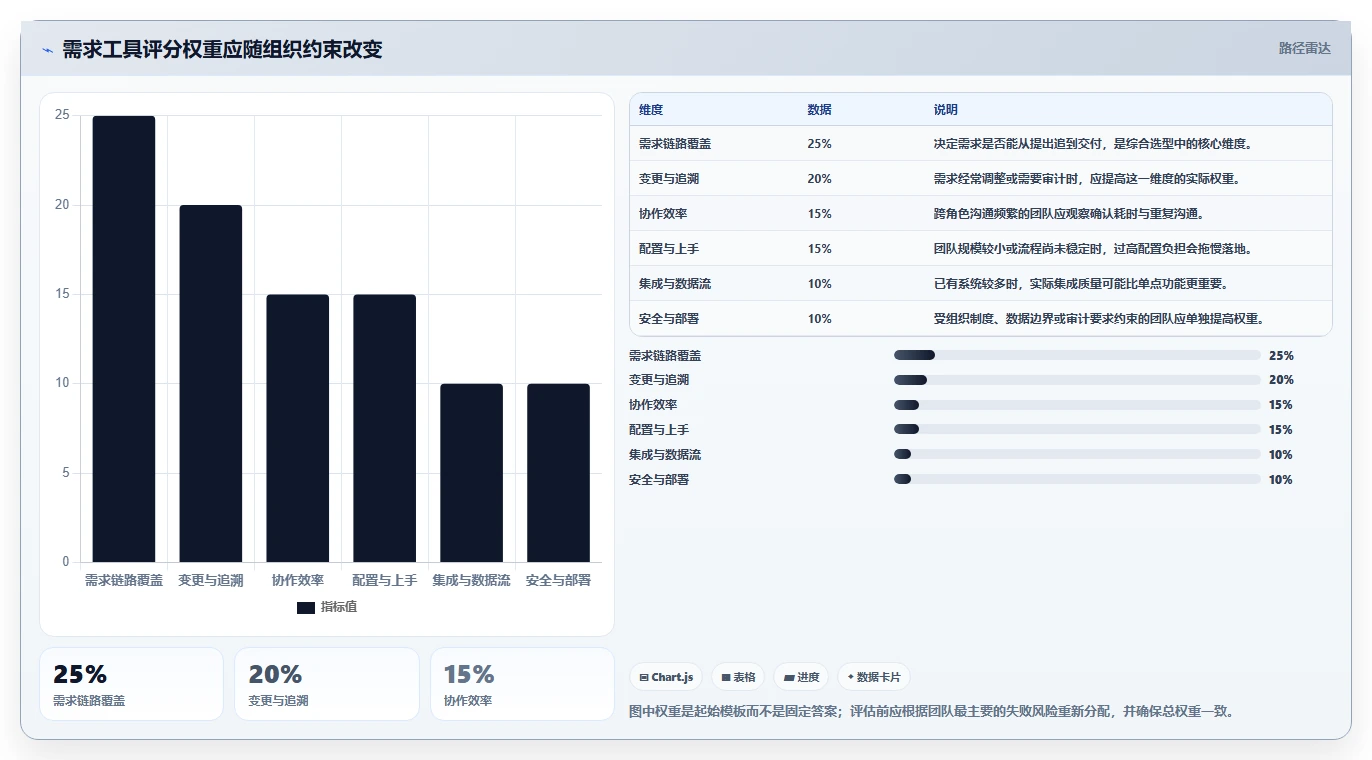Open the 25% 需求链路覆盖 stat card
The height and width of the screenshot is (760, 1372).
(131, 684)
